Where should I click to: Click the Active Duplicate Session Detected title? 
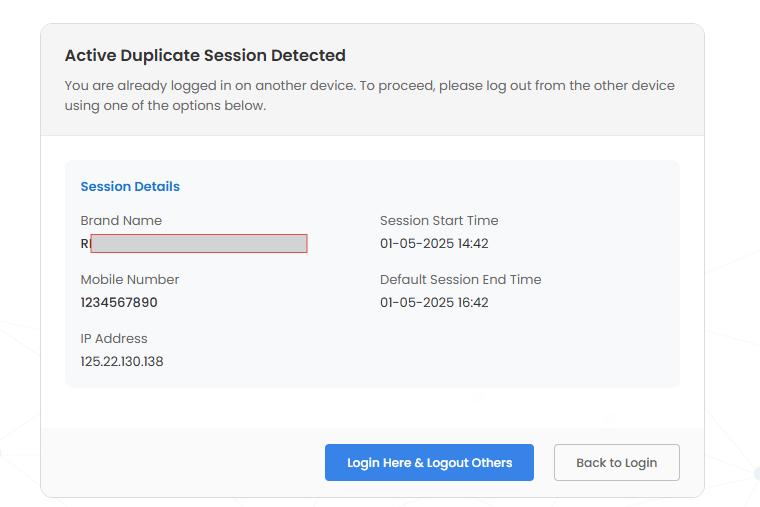[205, 56]
